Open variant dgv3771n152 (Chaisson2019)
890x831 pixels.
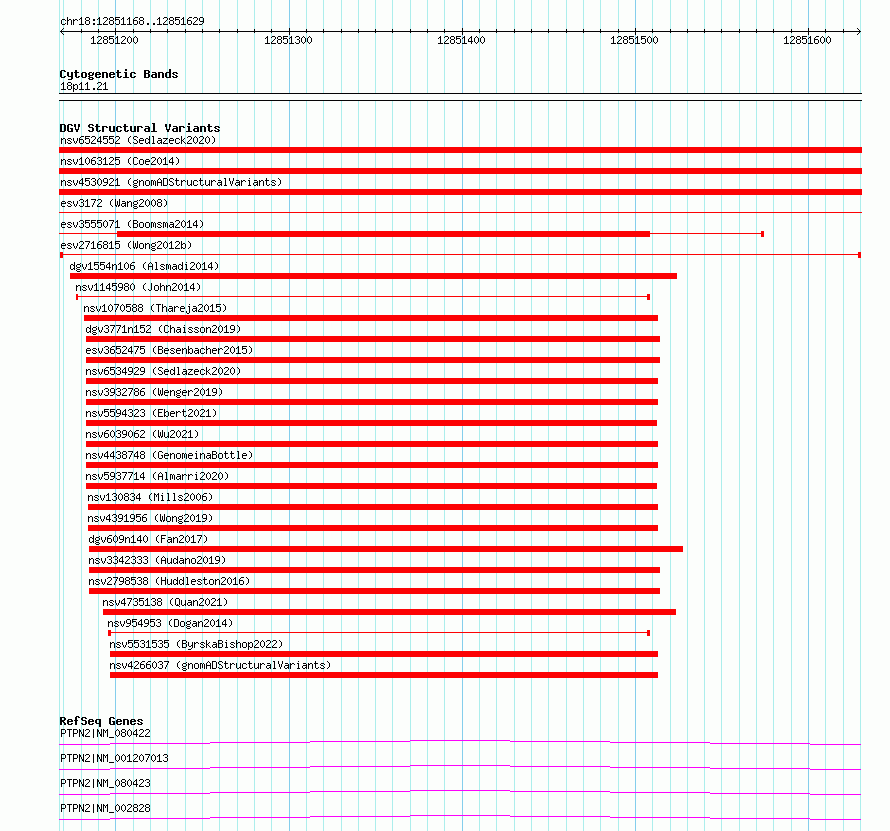pos(163,329)
